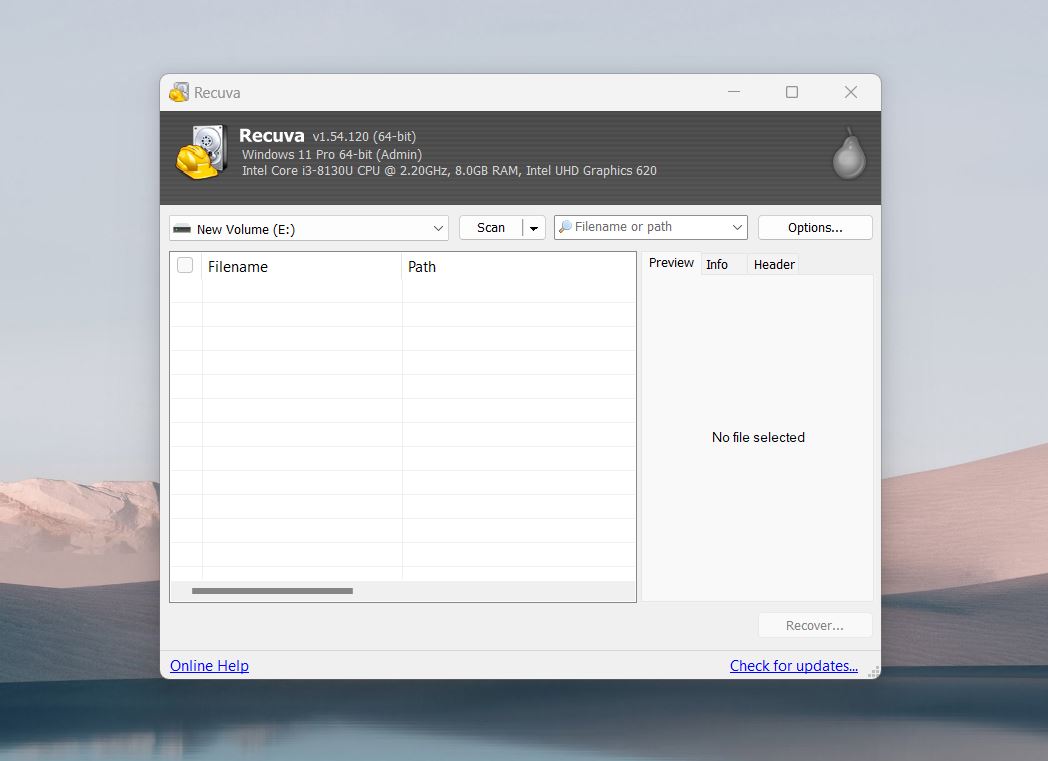
Task: Click the Check for updates... link
Action: pyautogui.click(x=793, y=665)
